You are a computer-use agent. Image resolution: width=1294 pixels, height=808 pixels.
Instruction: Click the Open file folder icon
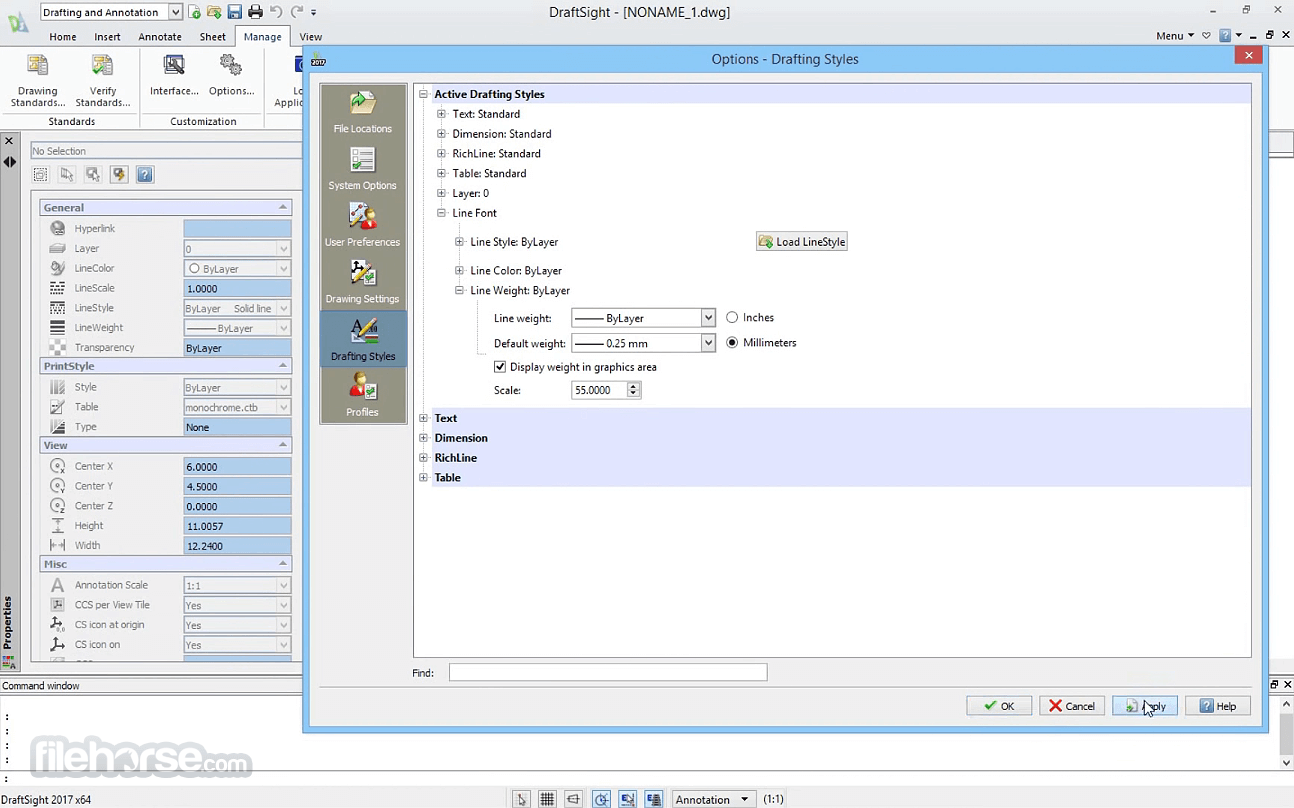click(x=214, y=12)
